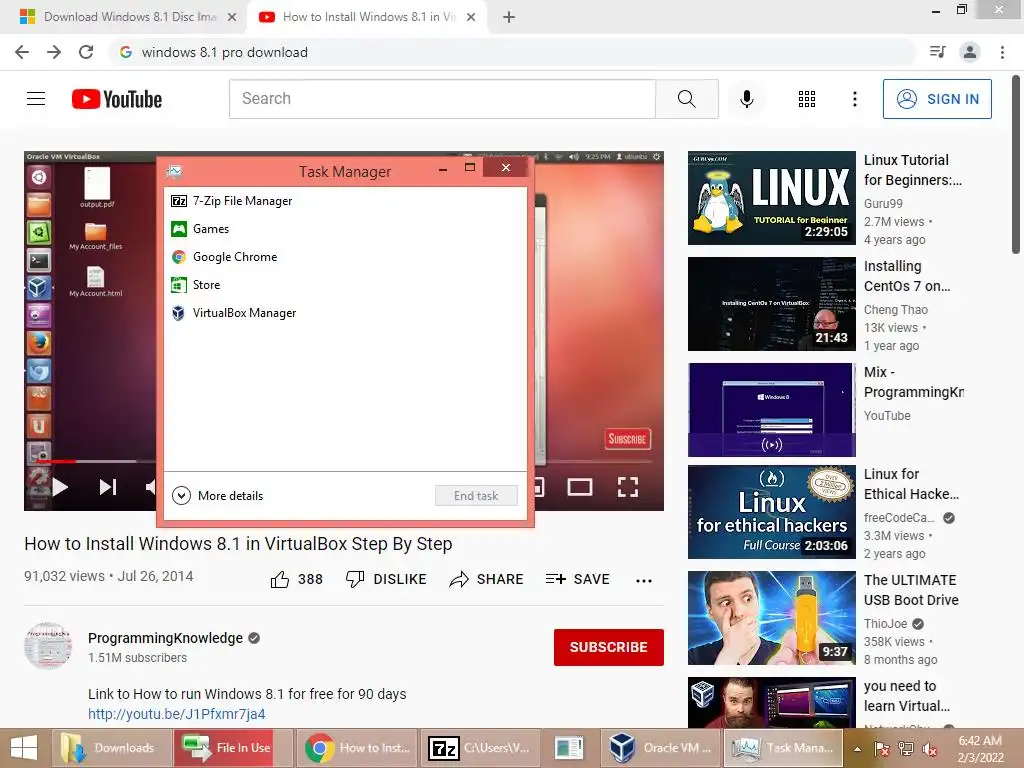This screenshot has height=768, width=1024.
Task: Open Downloads folder in the taskbar
Action: [110, 748]
